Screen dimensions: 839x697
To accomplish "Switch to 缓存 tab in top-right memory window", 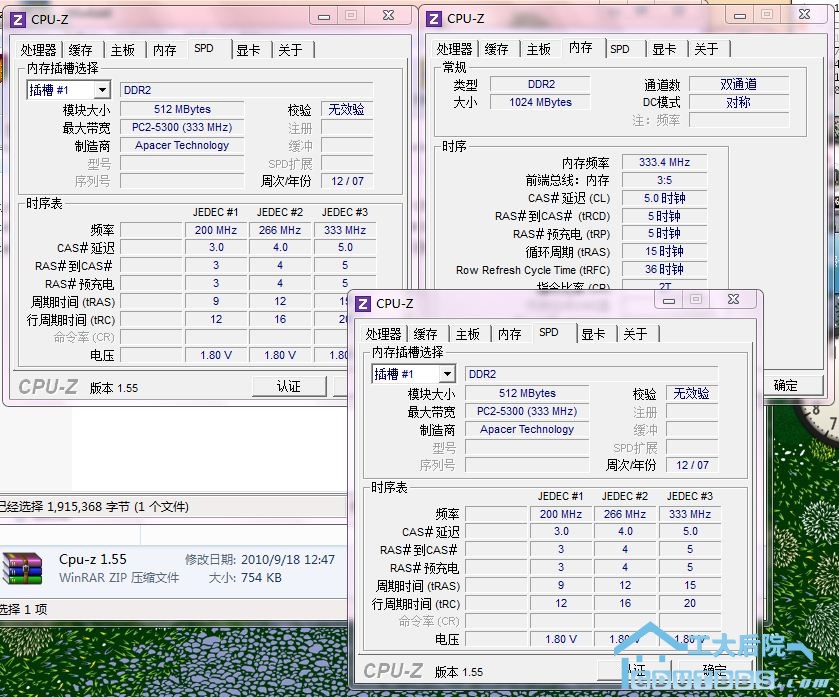I will point(497,49).
